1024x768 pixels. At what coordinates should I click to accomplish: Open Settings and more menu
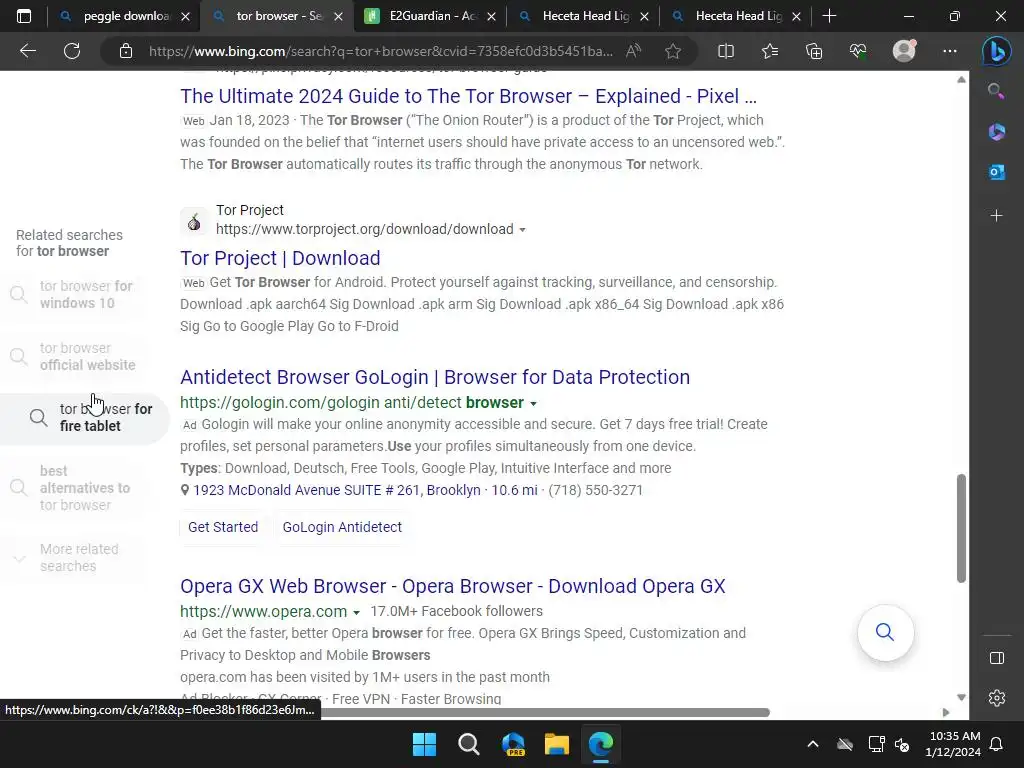(x=950, y=51)
